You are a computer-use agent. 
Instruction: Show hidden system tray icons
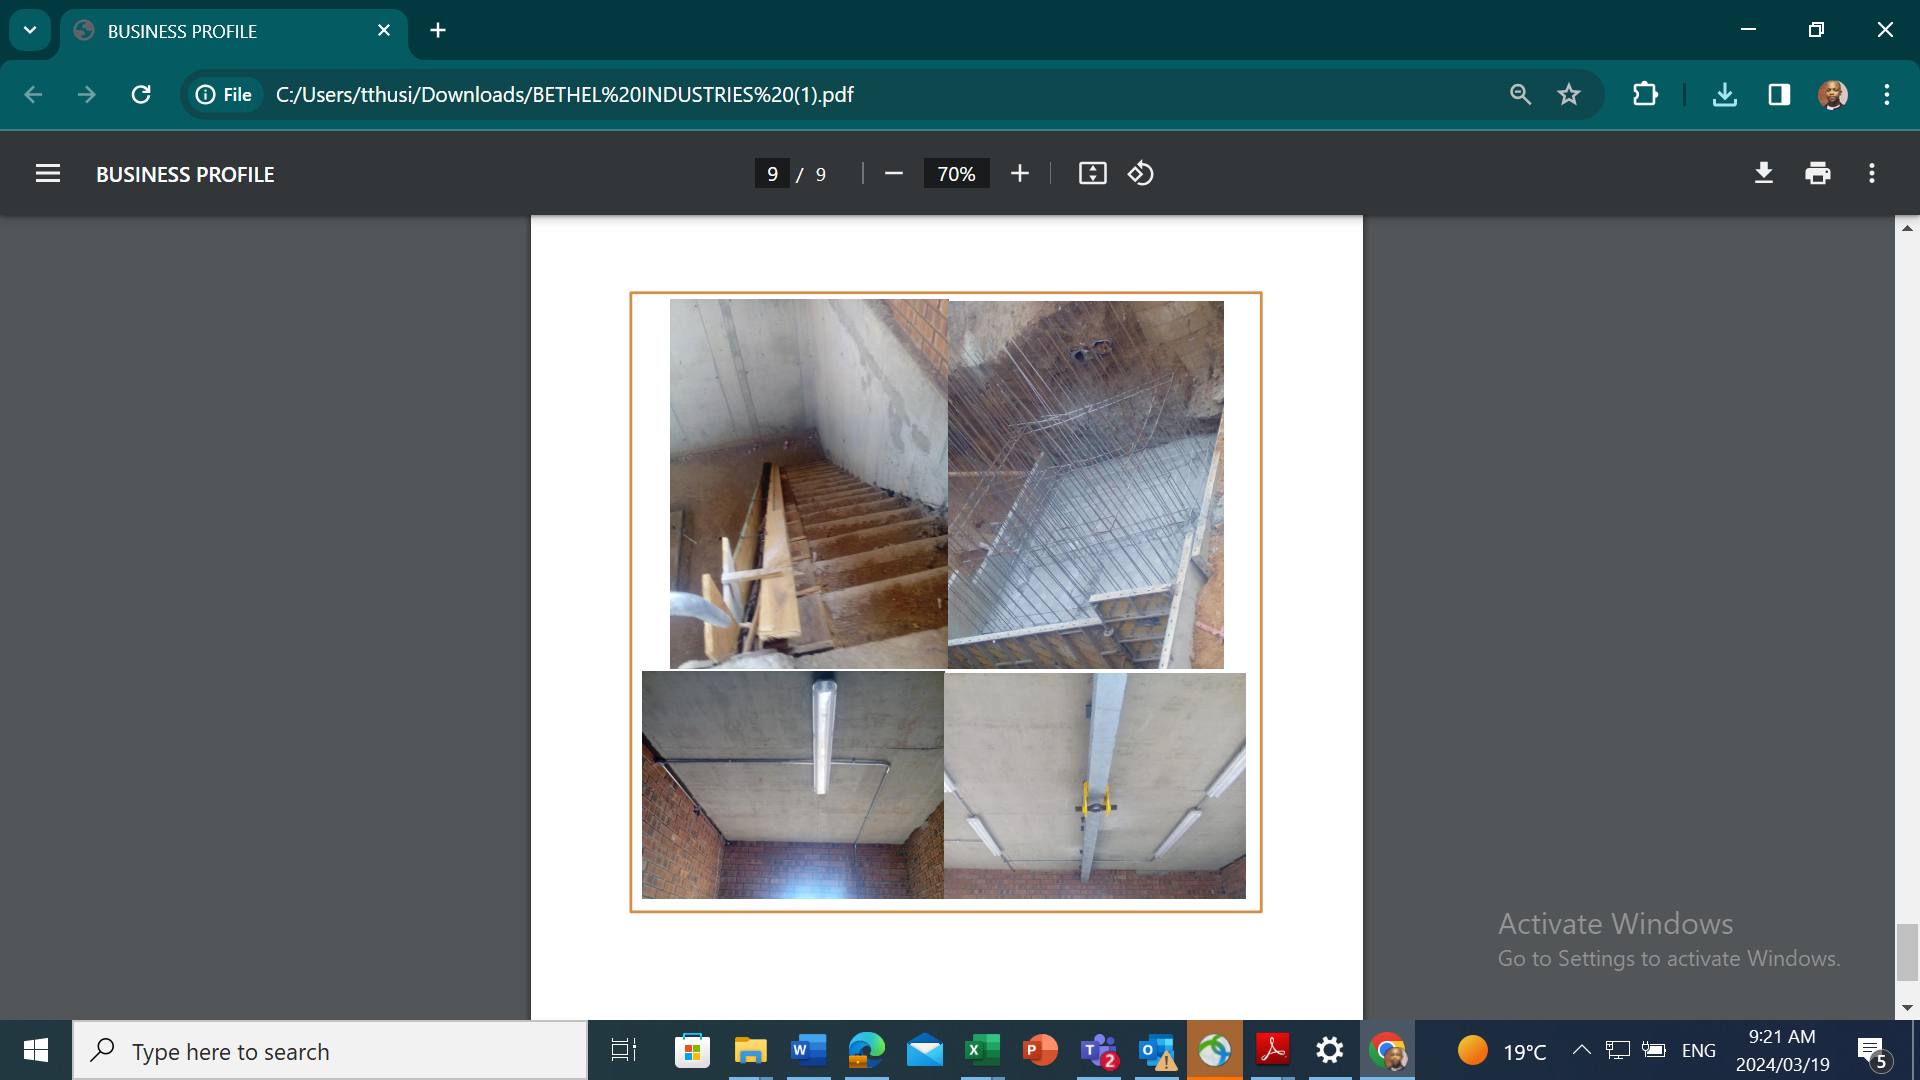pos(1581,1050)
